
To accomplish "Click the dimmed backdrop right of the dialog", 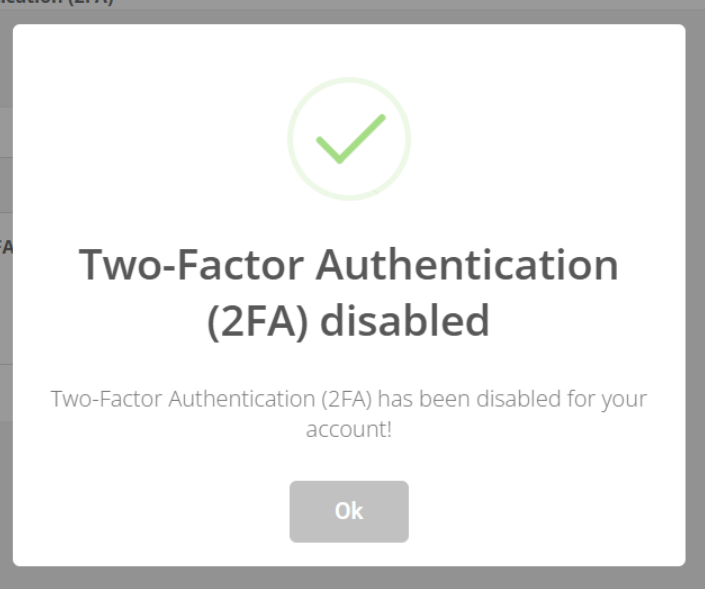I will pos(695,300).
